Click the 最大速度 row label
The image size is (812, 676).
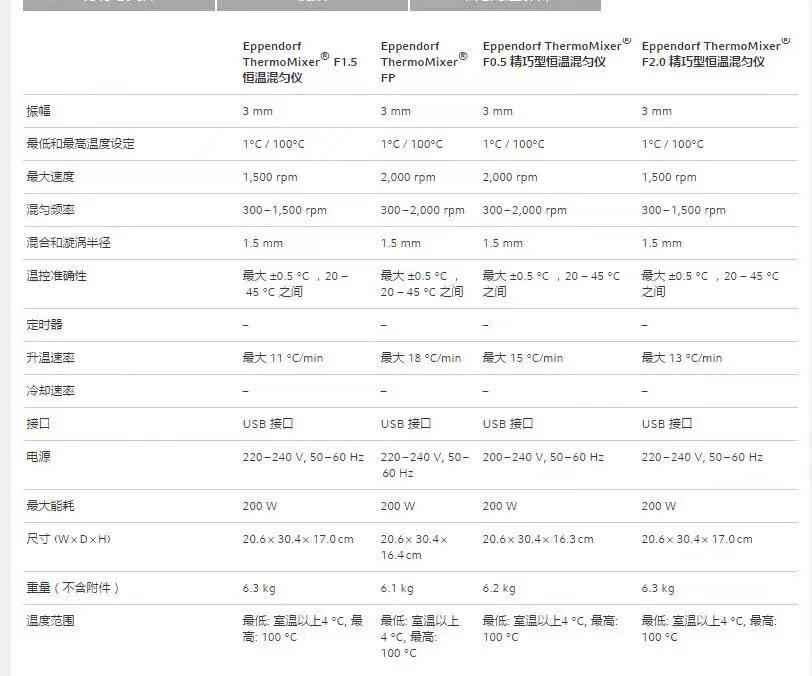point(50,177)
